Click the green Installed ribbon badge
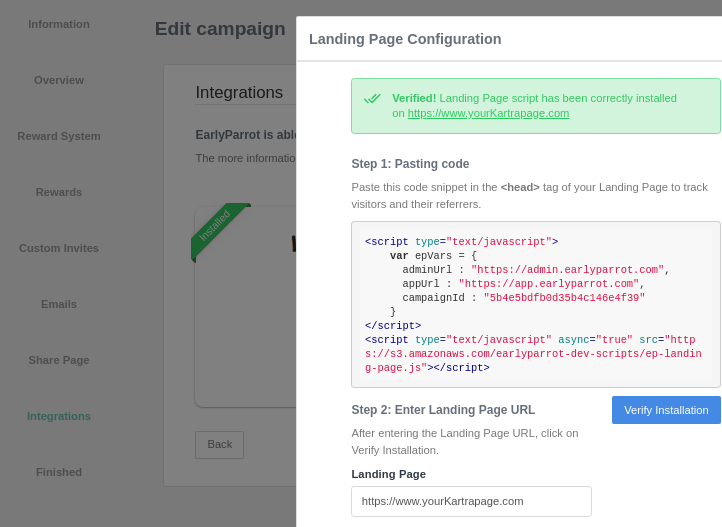The image size is (722, 527). 220,231
